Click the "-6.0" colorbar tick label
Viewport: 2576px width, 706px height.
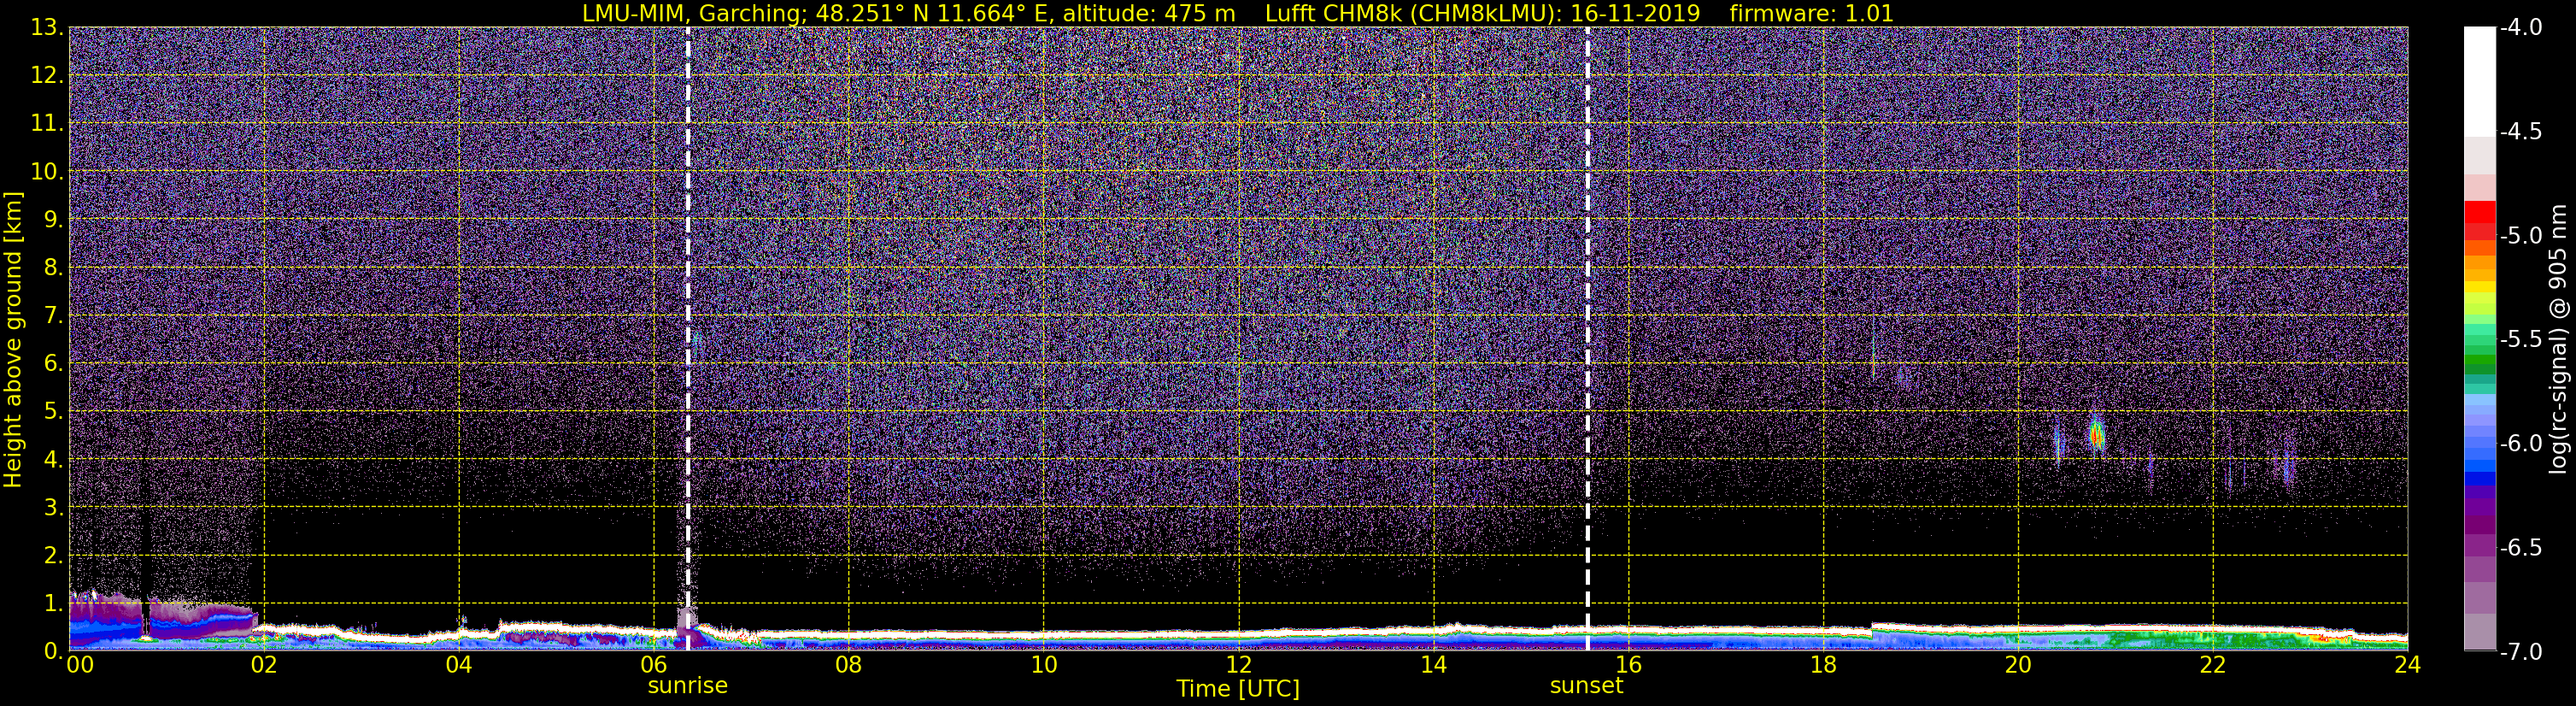[x=2520, y=443]
